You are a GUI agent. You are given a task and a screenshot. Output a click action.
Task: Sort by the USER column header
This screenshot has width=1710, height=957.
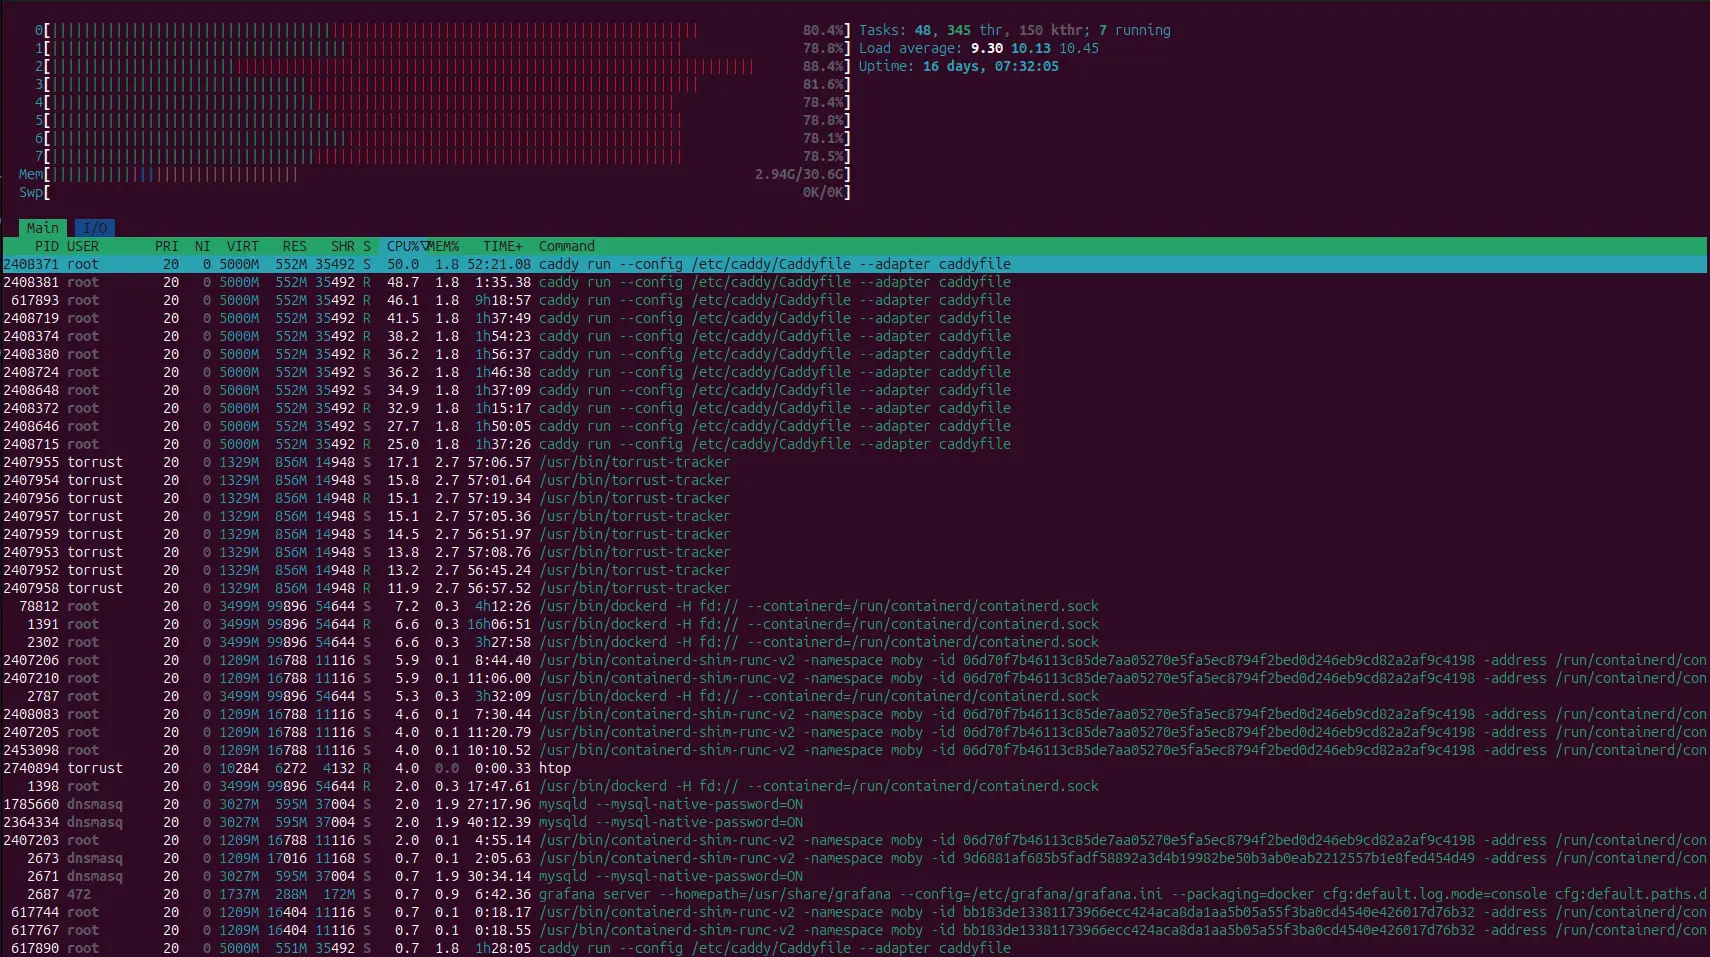point(83,246)
